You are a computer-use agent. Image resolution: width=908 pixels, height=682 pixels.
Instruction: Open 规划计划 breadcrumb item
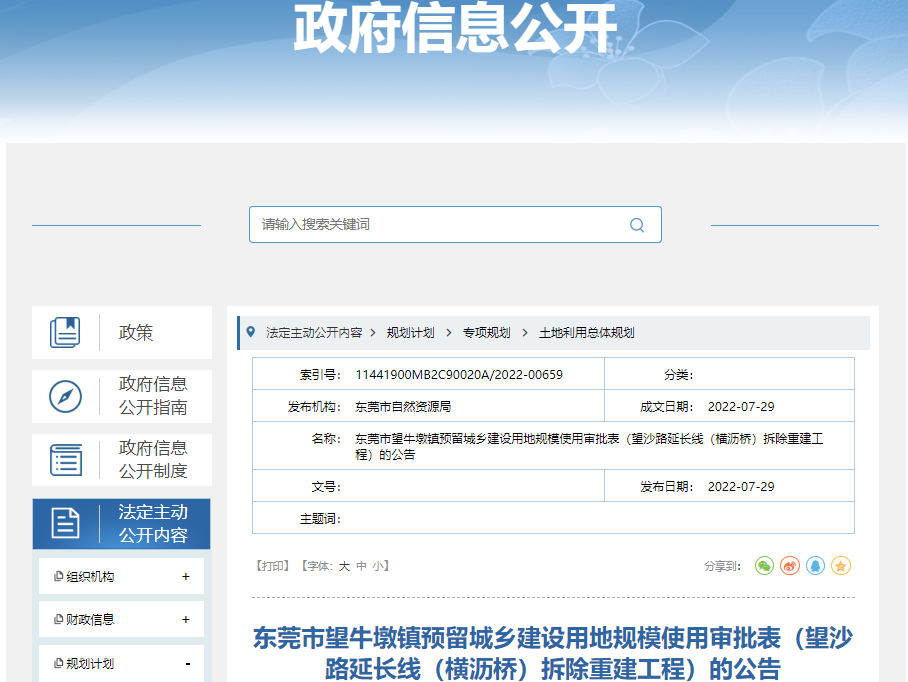pos(410,333)
